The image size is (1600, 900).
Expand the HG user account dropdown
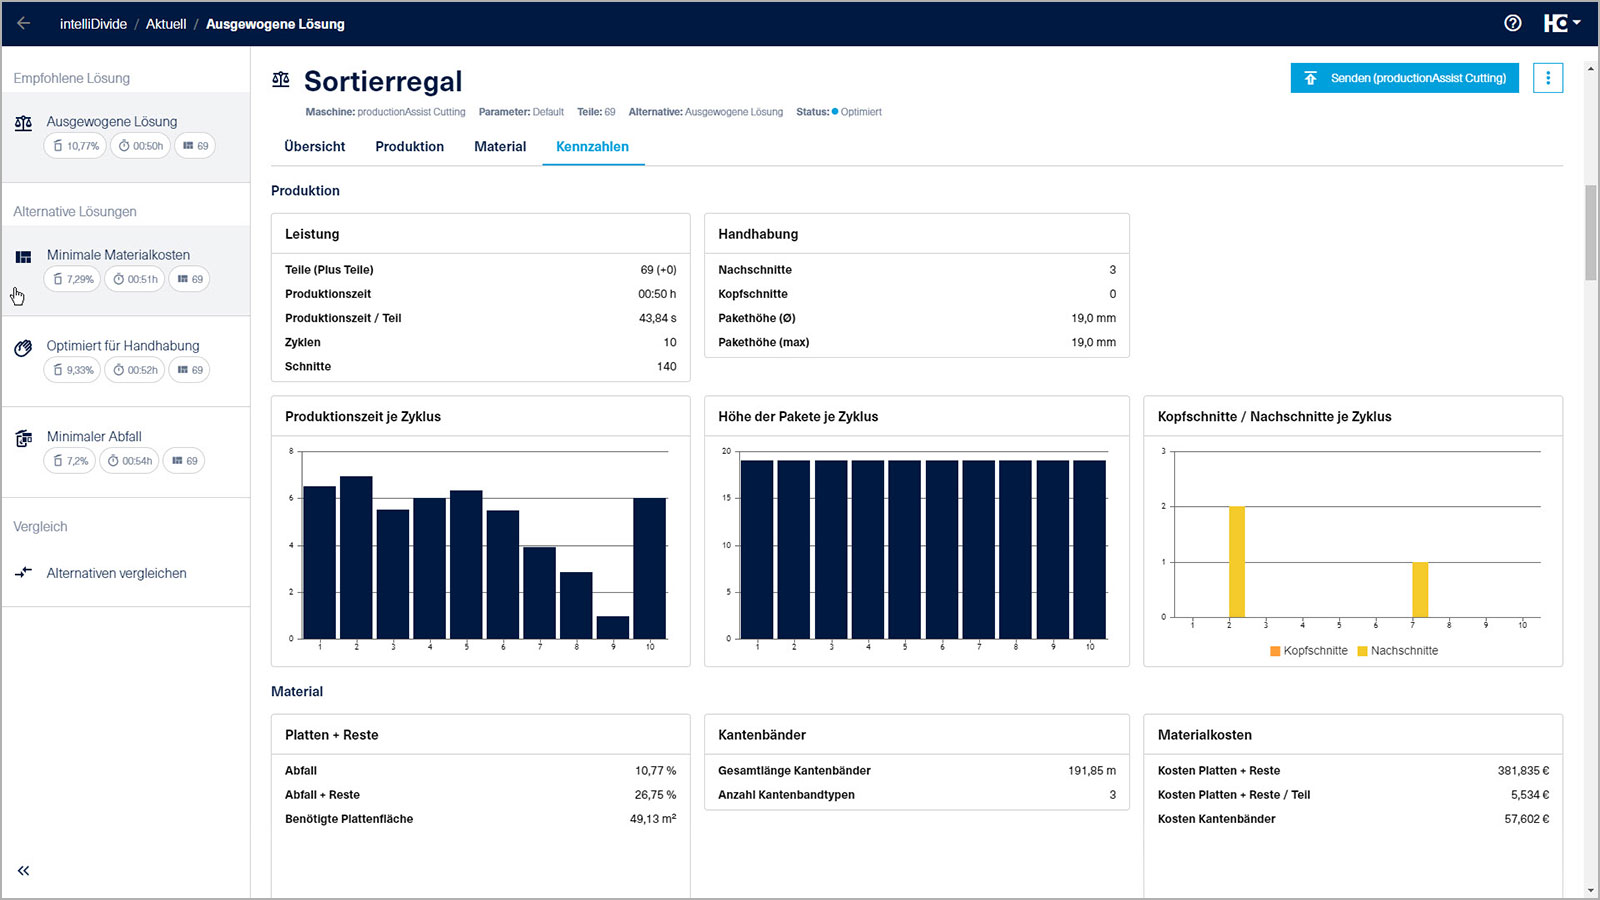[1561, 23]
